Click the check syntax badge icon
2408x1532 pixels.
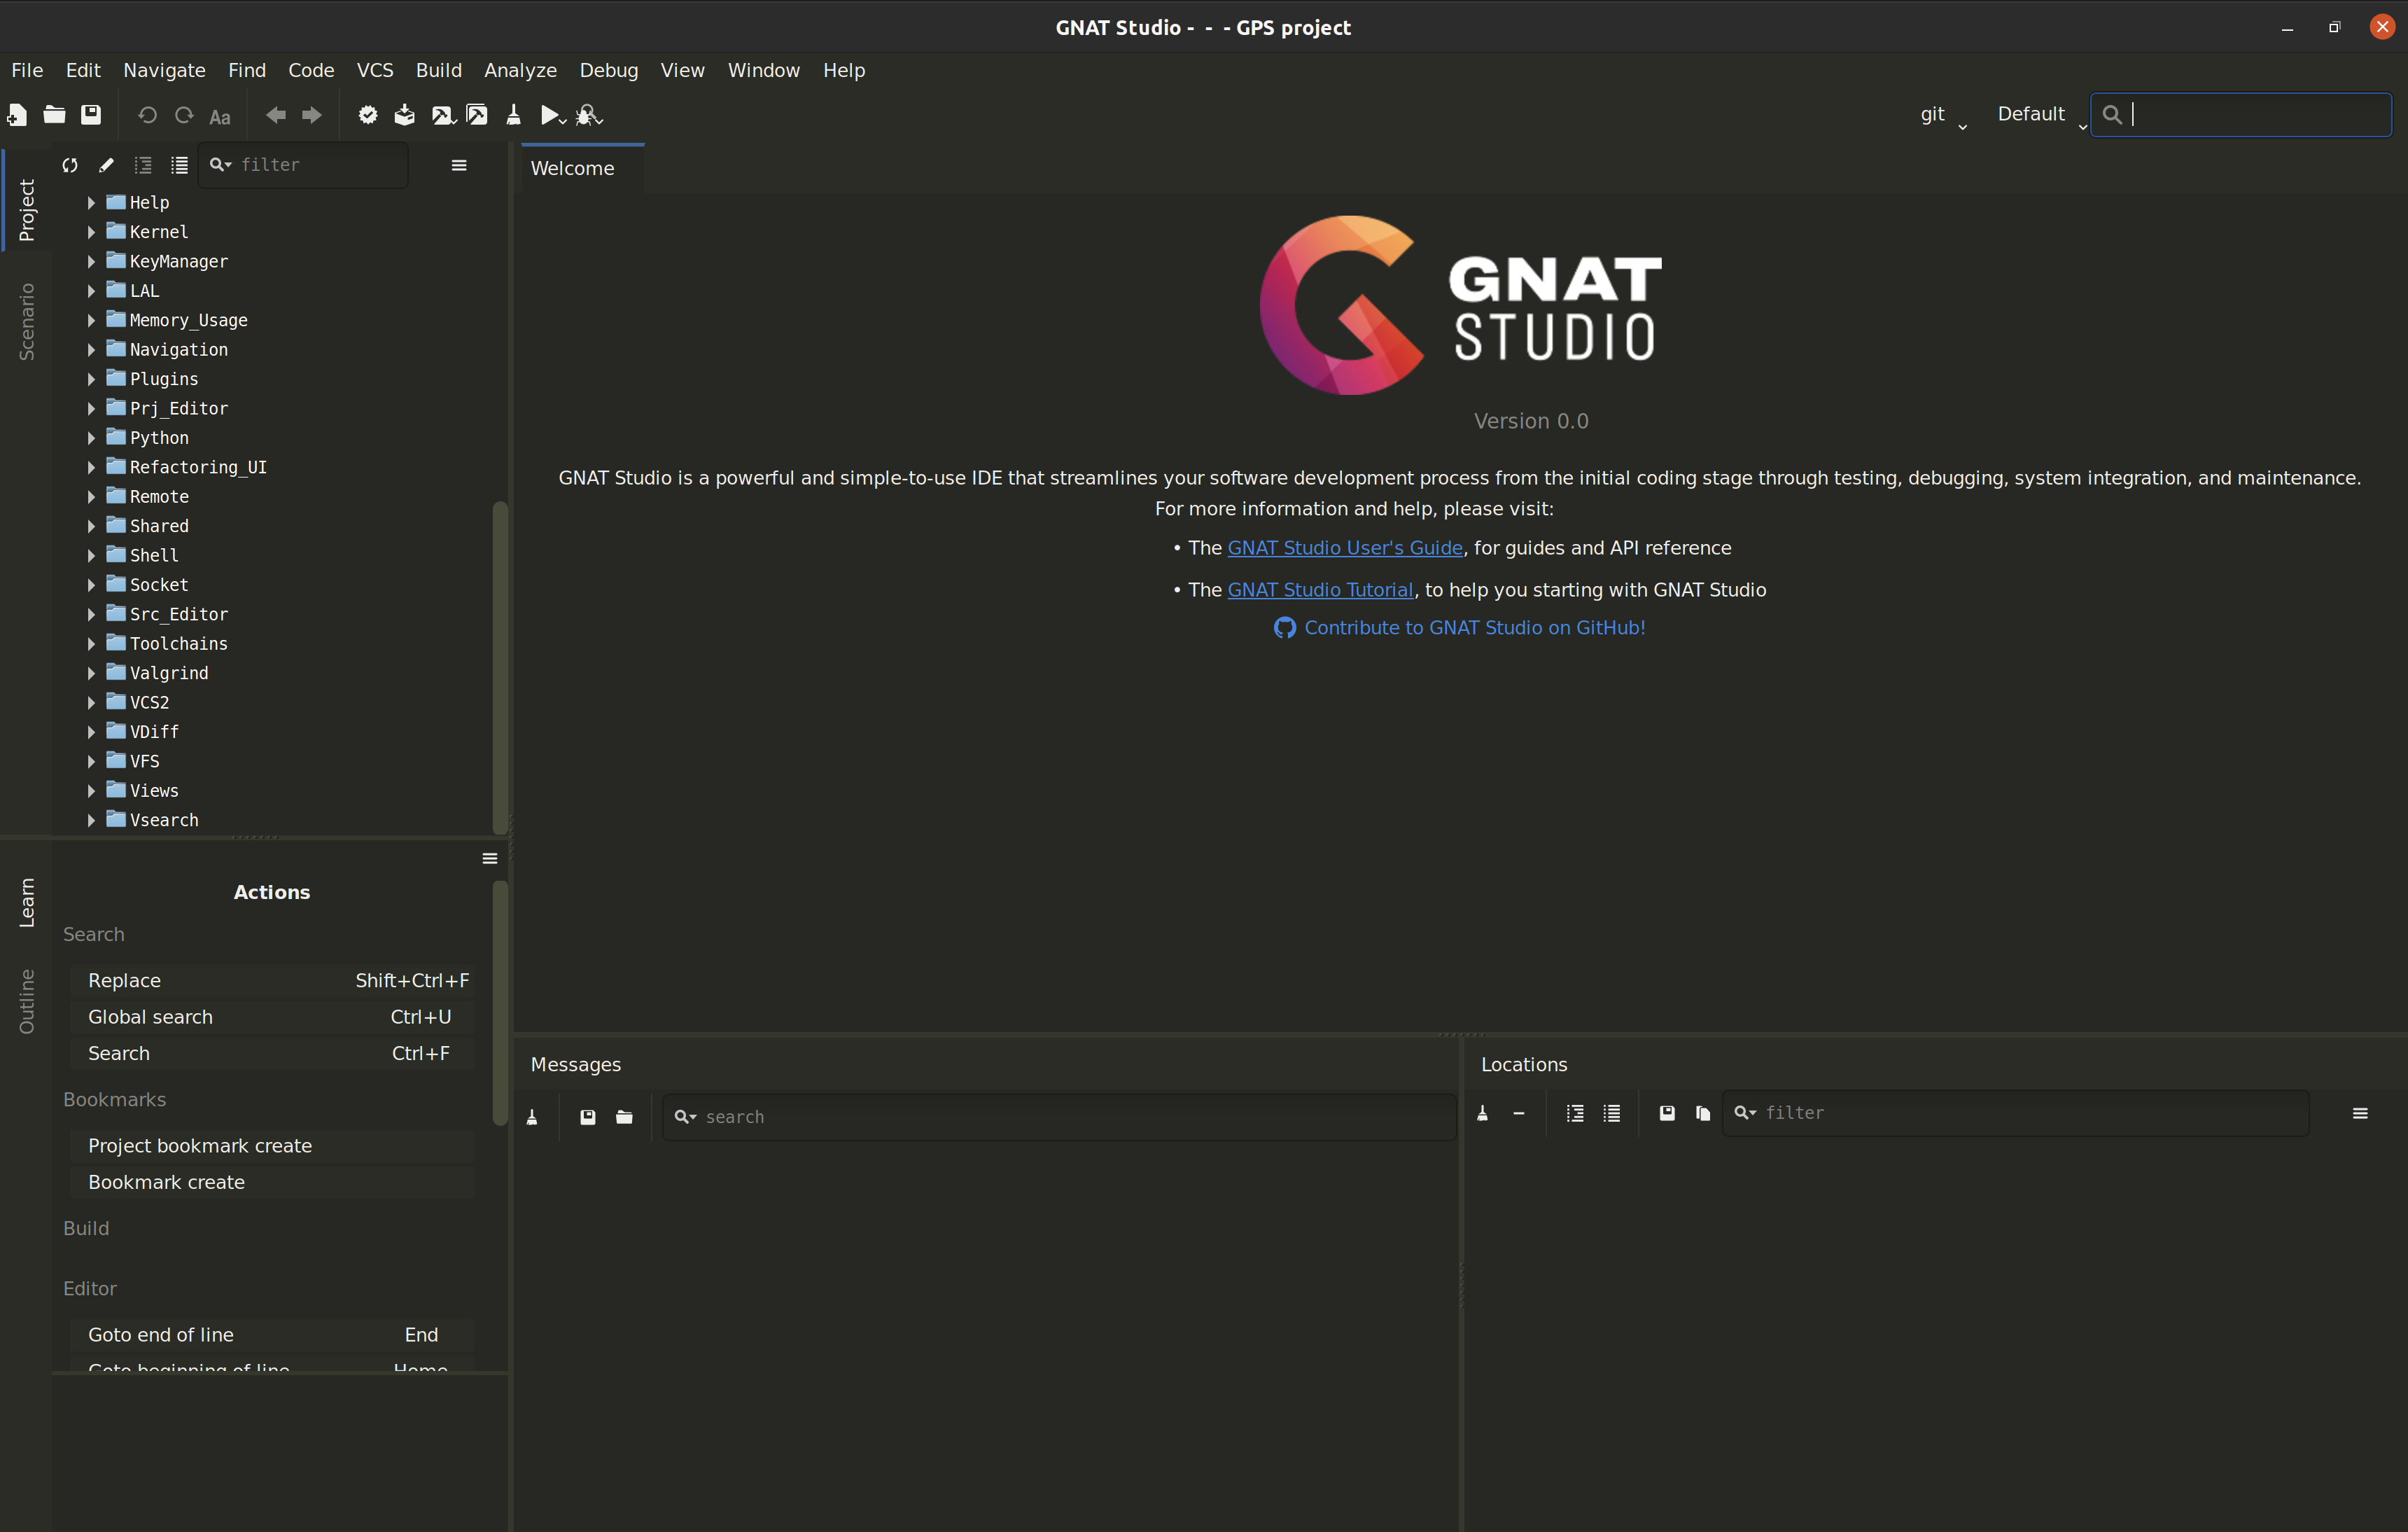pyautogui.click(x=368, y=115)
